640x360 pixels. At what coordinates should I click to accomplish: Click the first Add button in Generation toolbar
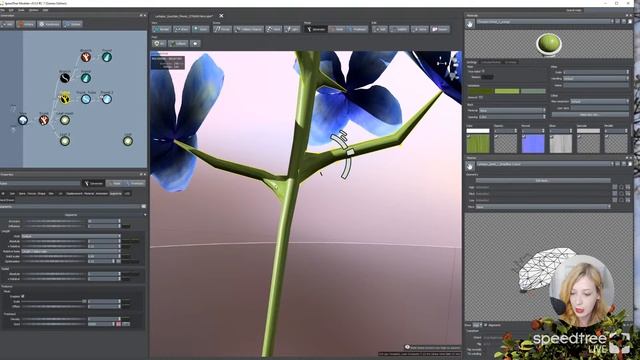coord(7,24)
